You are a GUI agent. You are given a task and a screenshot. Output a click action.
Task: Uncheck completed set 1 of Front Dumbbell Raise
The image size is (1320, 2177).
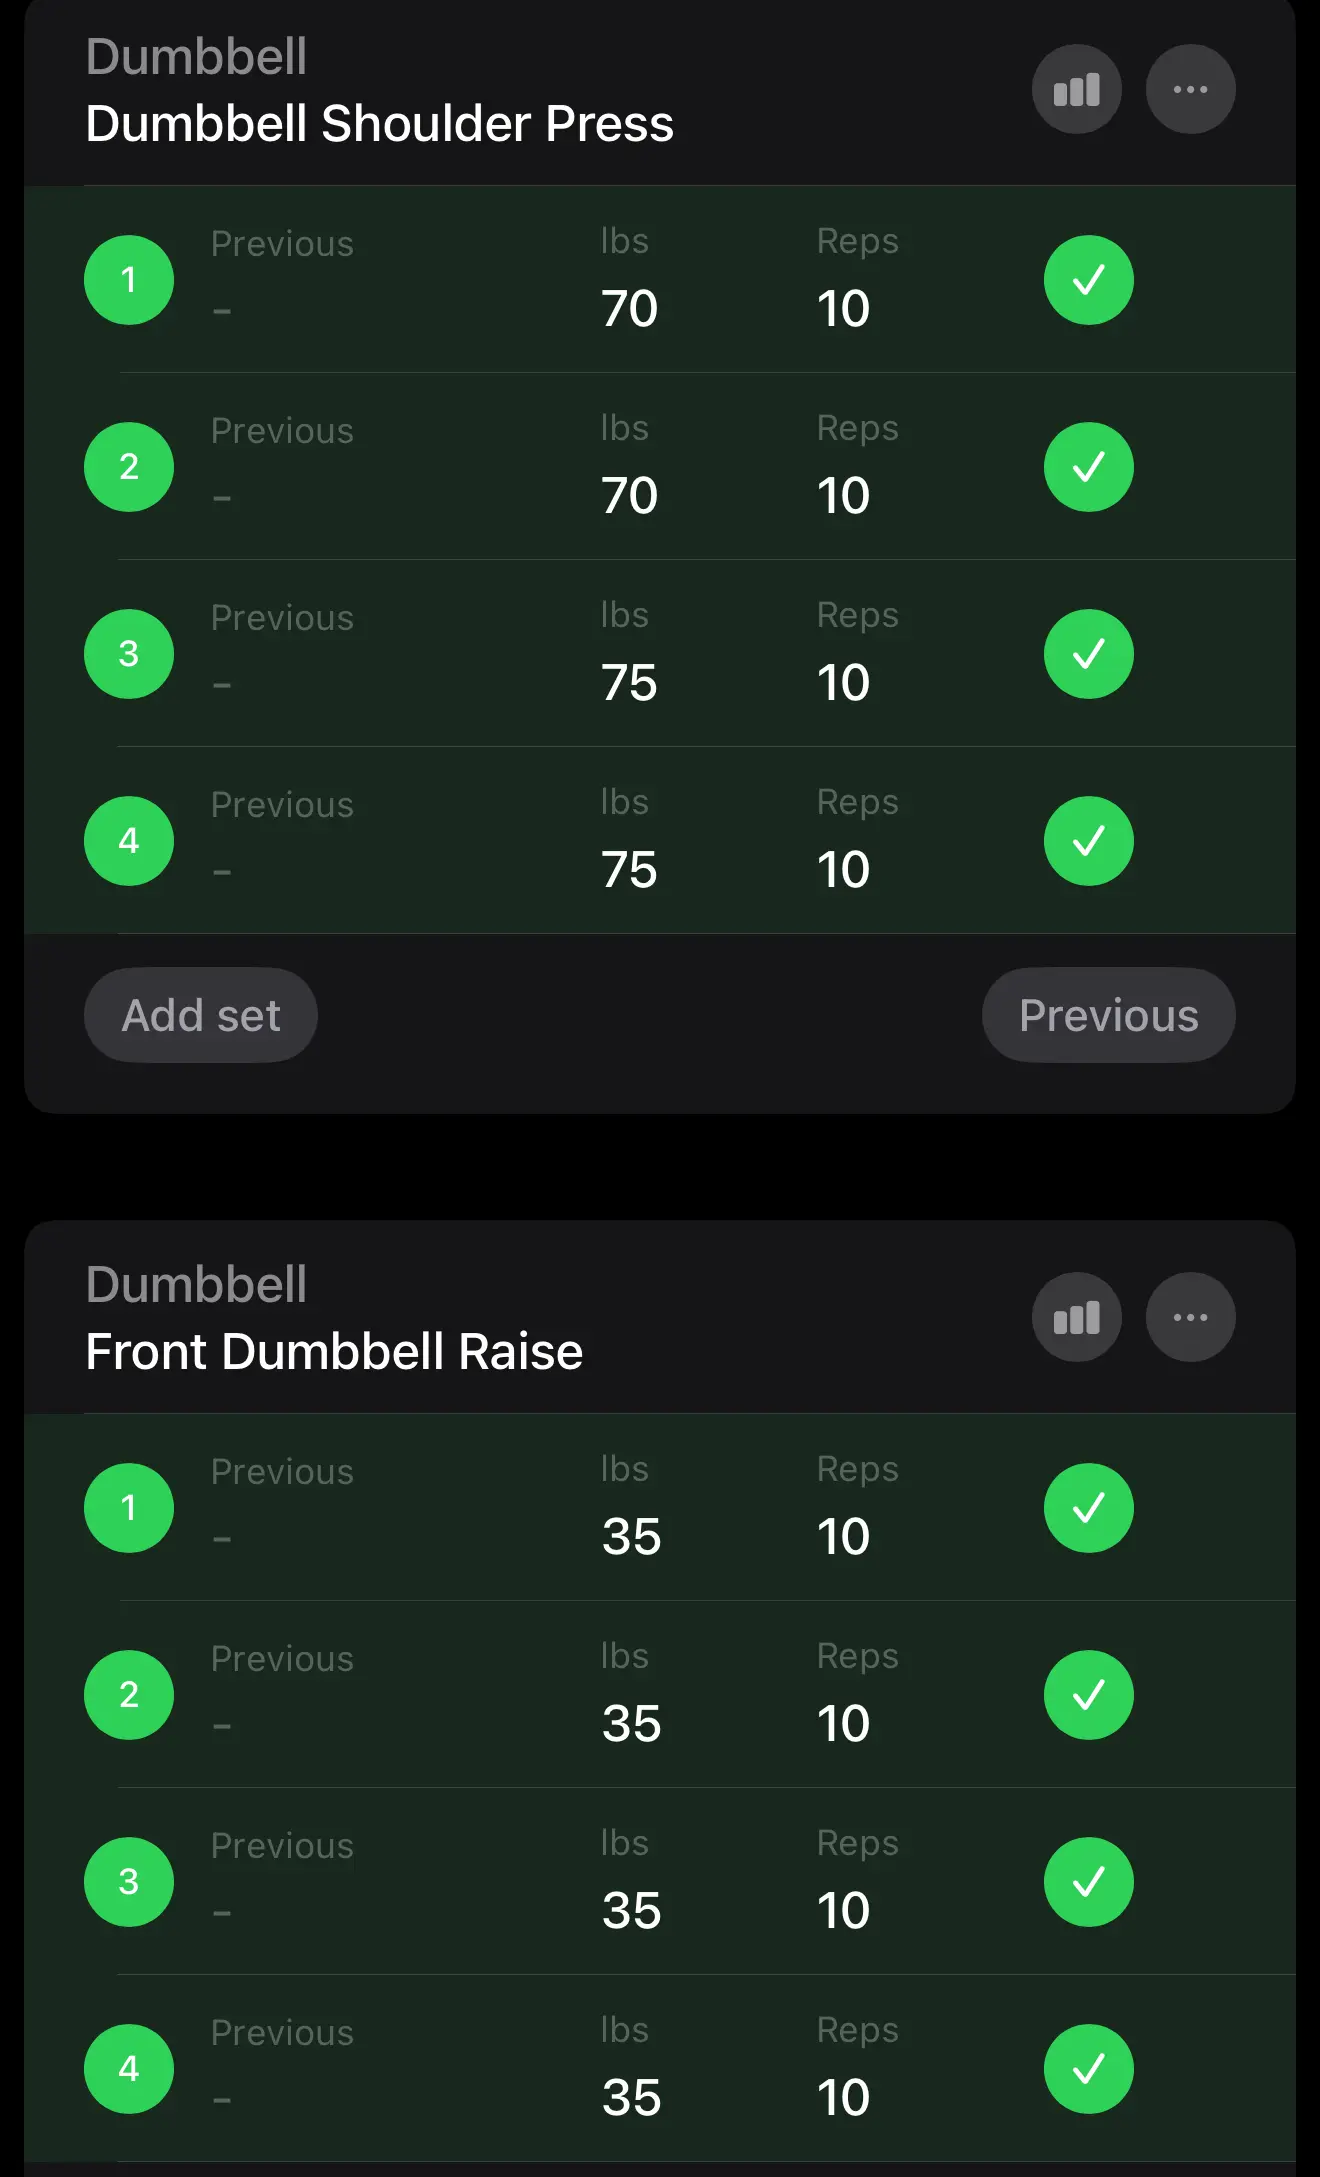click(1088, 1508)
